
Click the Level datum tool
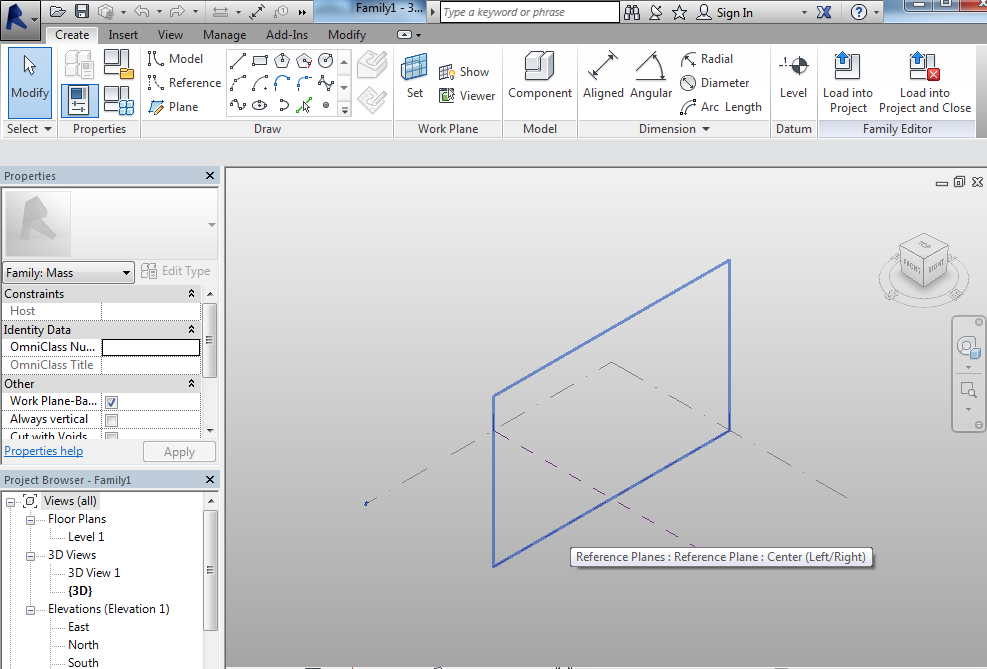(793, 76)
